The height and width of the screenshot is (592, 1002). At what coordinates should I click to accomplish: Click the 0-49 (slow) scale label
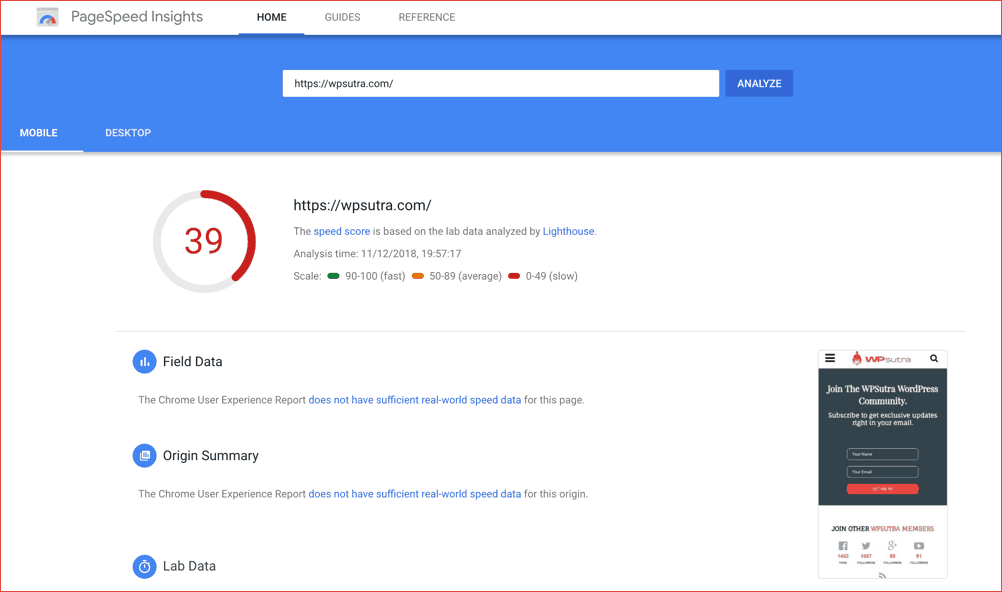click(x=551, y=276)
